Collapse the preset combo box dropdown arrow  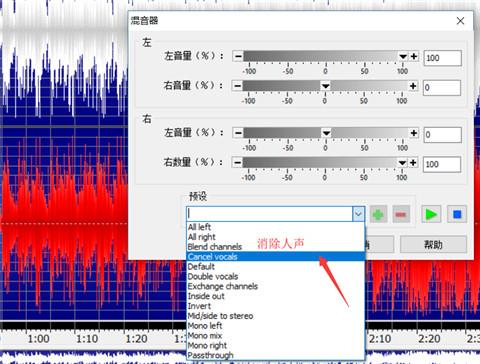point(358,214)
